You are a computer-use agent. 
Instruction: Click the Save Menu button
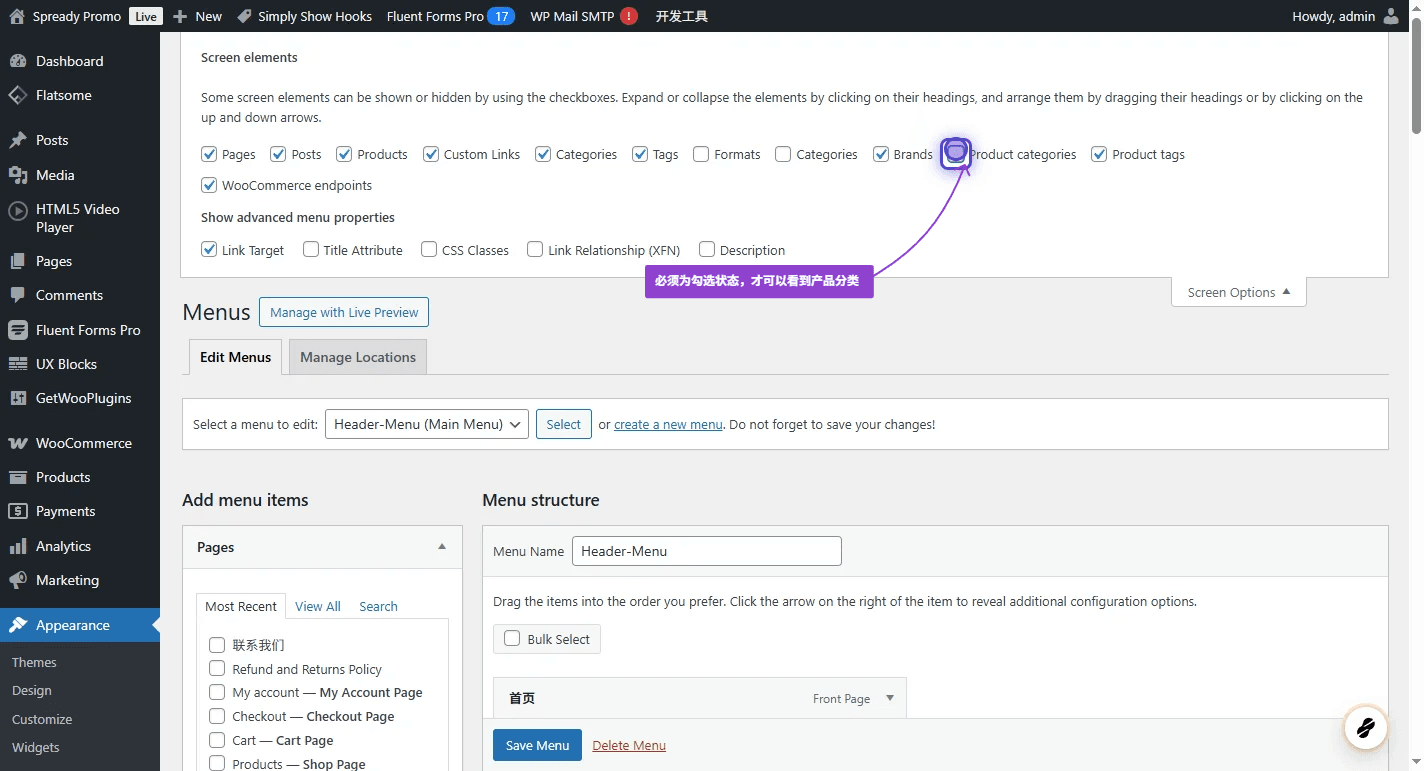[x=537, y=745]
